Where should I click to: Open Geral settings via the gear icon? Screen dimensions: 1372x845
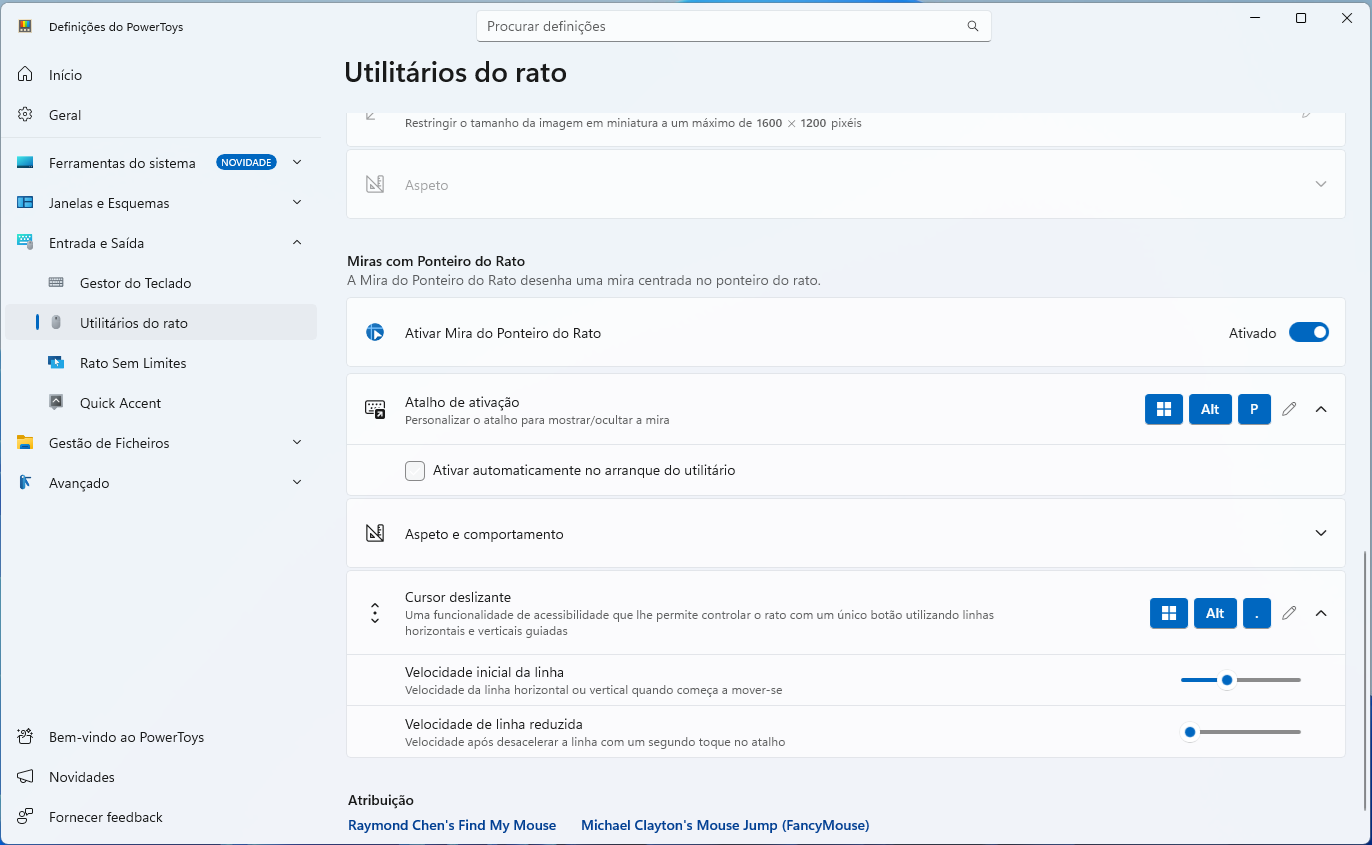coord(26,115)
